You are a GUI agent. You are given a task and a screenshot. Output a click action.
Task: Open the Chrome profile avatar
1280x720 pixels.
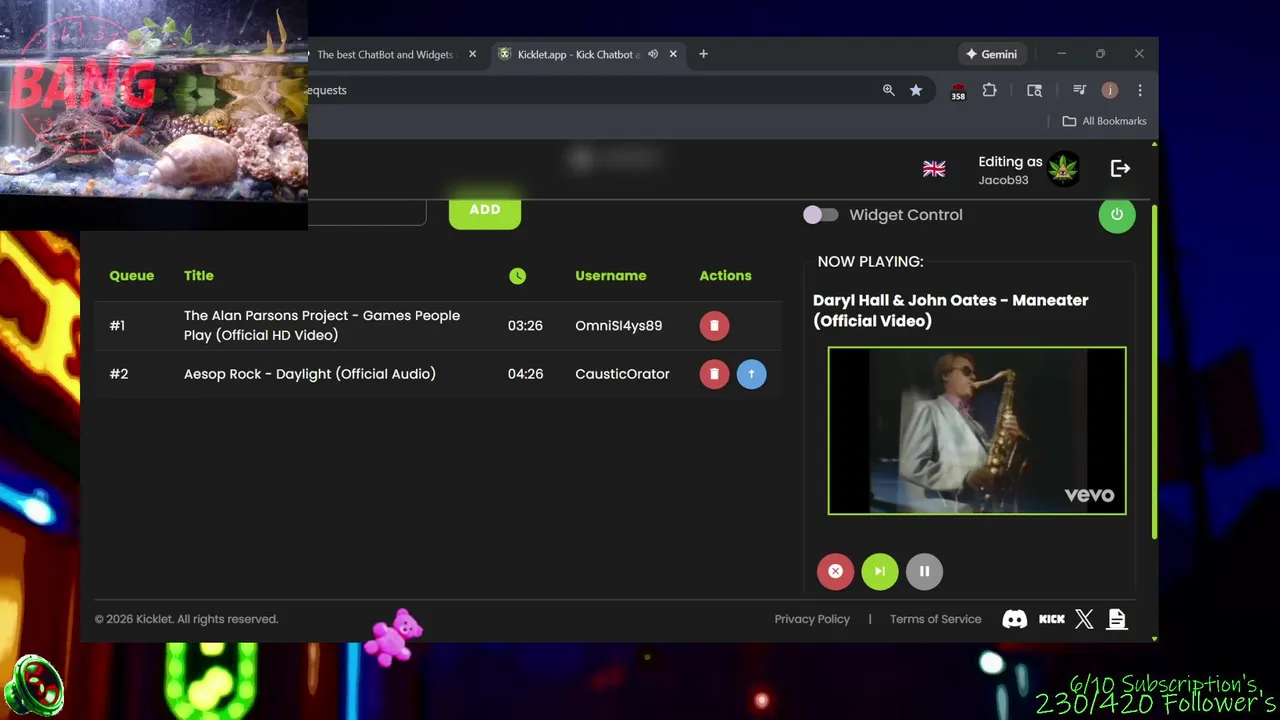pos(1109,90)
